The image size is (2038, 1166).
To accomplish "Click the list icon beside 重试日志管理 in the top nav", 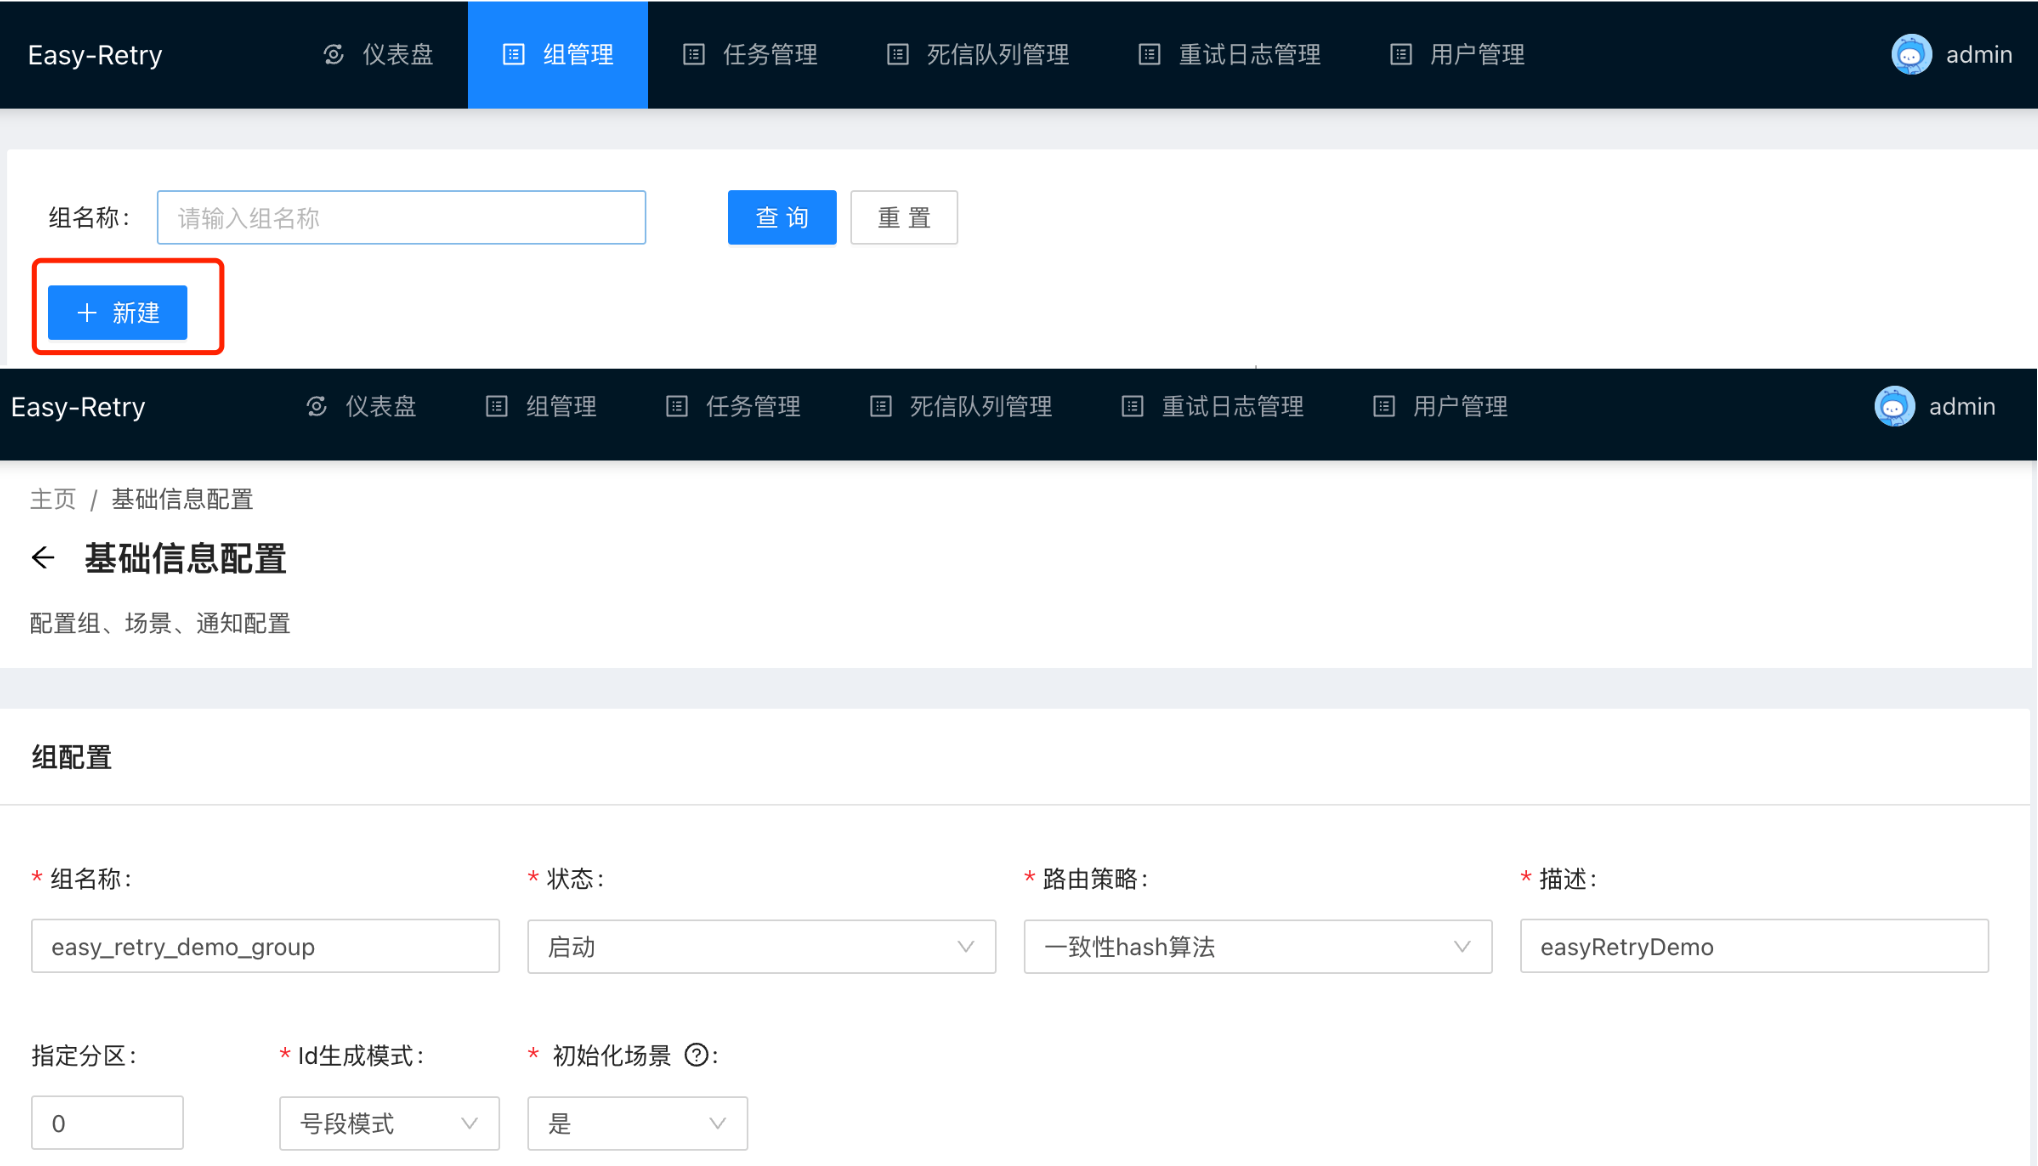I will point(1150,55).
